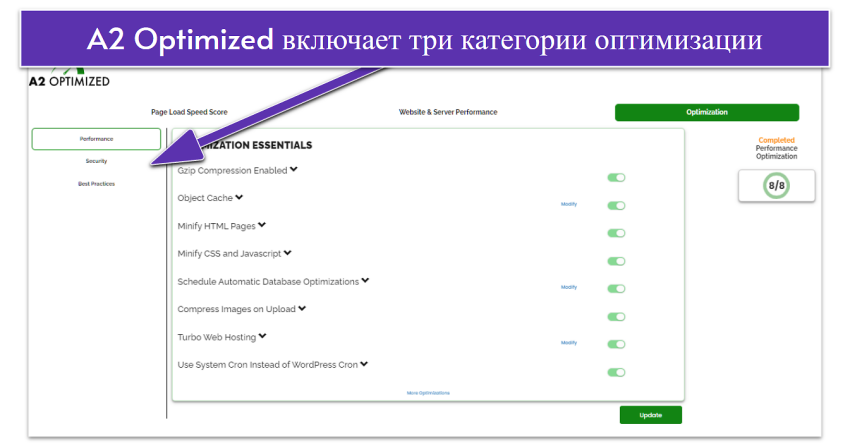Click the Object Cache label
This screenshot has width=850, height=446.
click(x=205, y=198)
